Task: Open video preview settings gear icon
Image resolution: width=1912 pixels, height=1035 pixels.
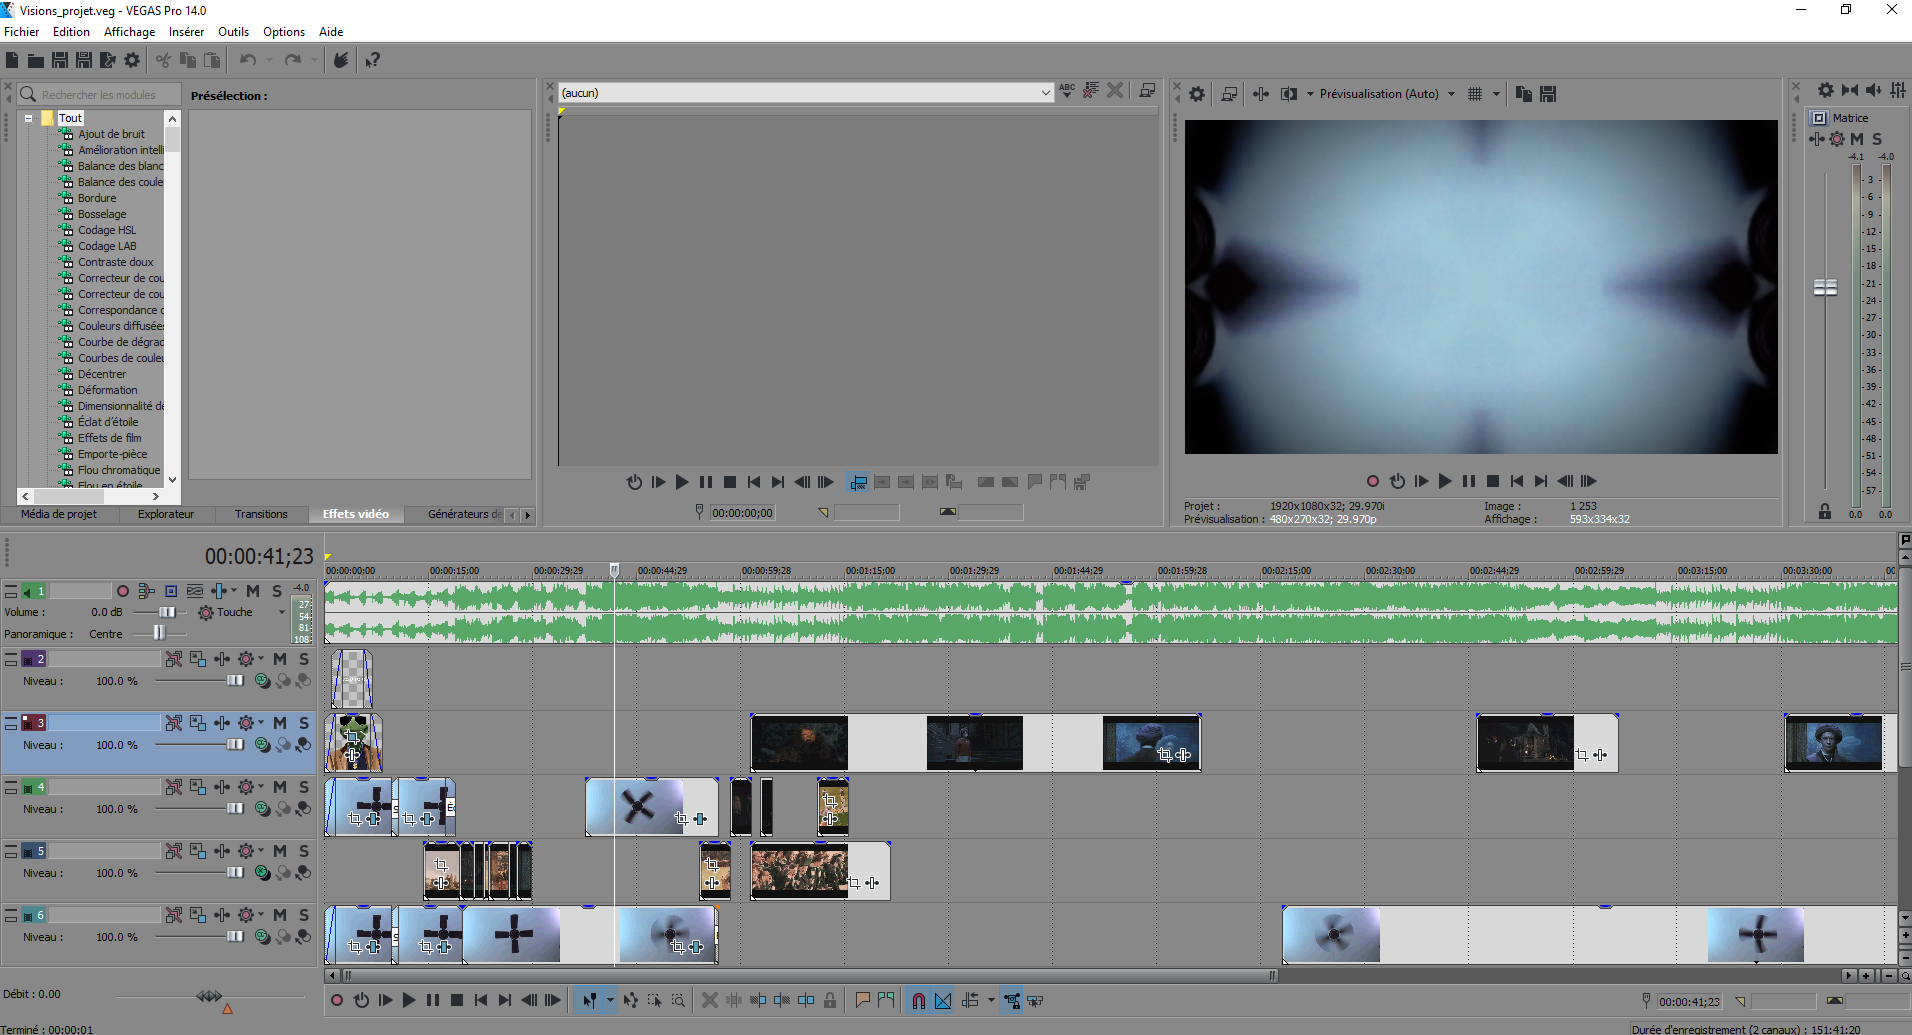Action: pyautogui.click(x=1197, y=94)
